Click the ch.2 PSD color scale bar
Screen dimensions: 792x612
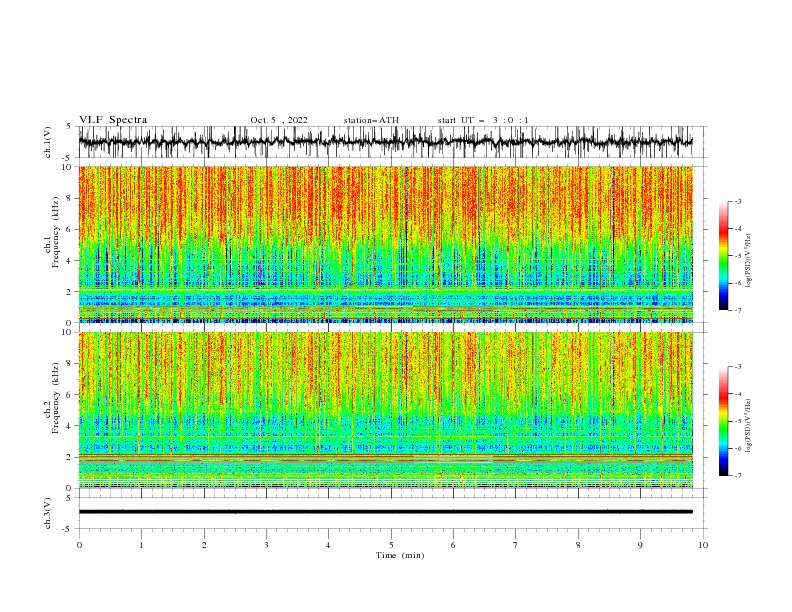coord(724,421)
